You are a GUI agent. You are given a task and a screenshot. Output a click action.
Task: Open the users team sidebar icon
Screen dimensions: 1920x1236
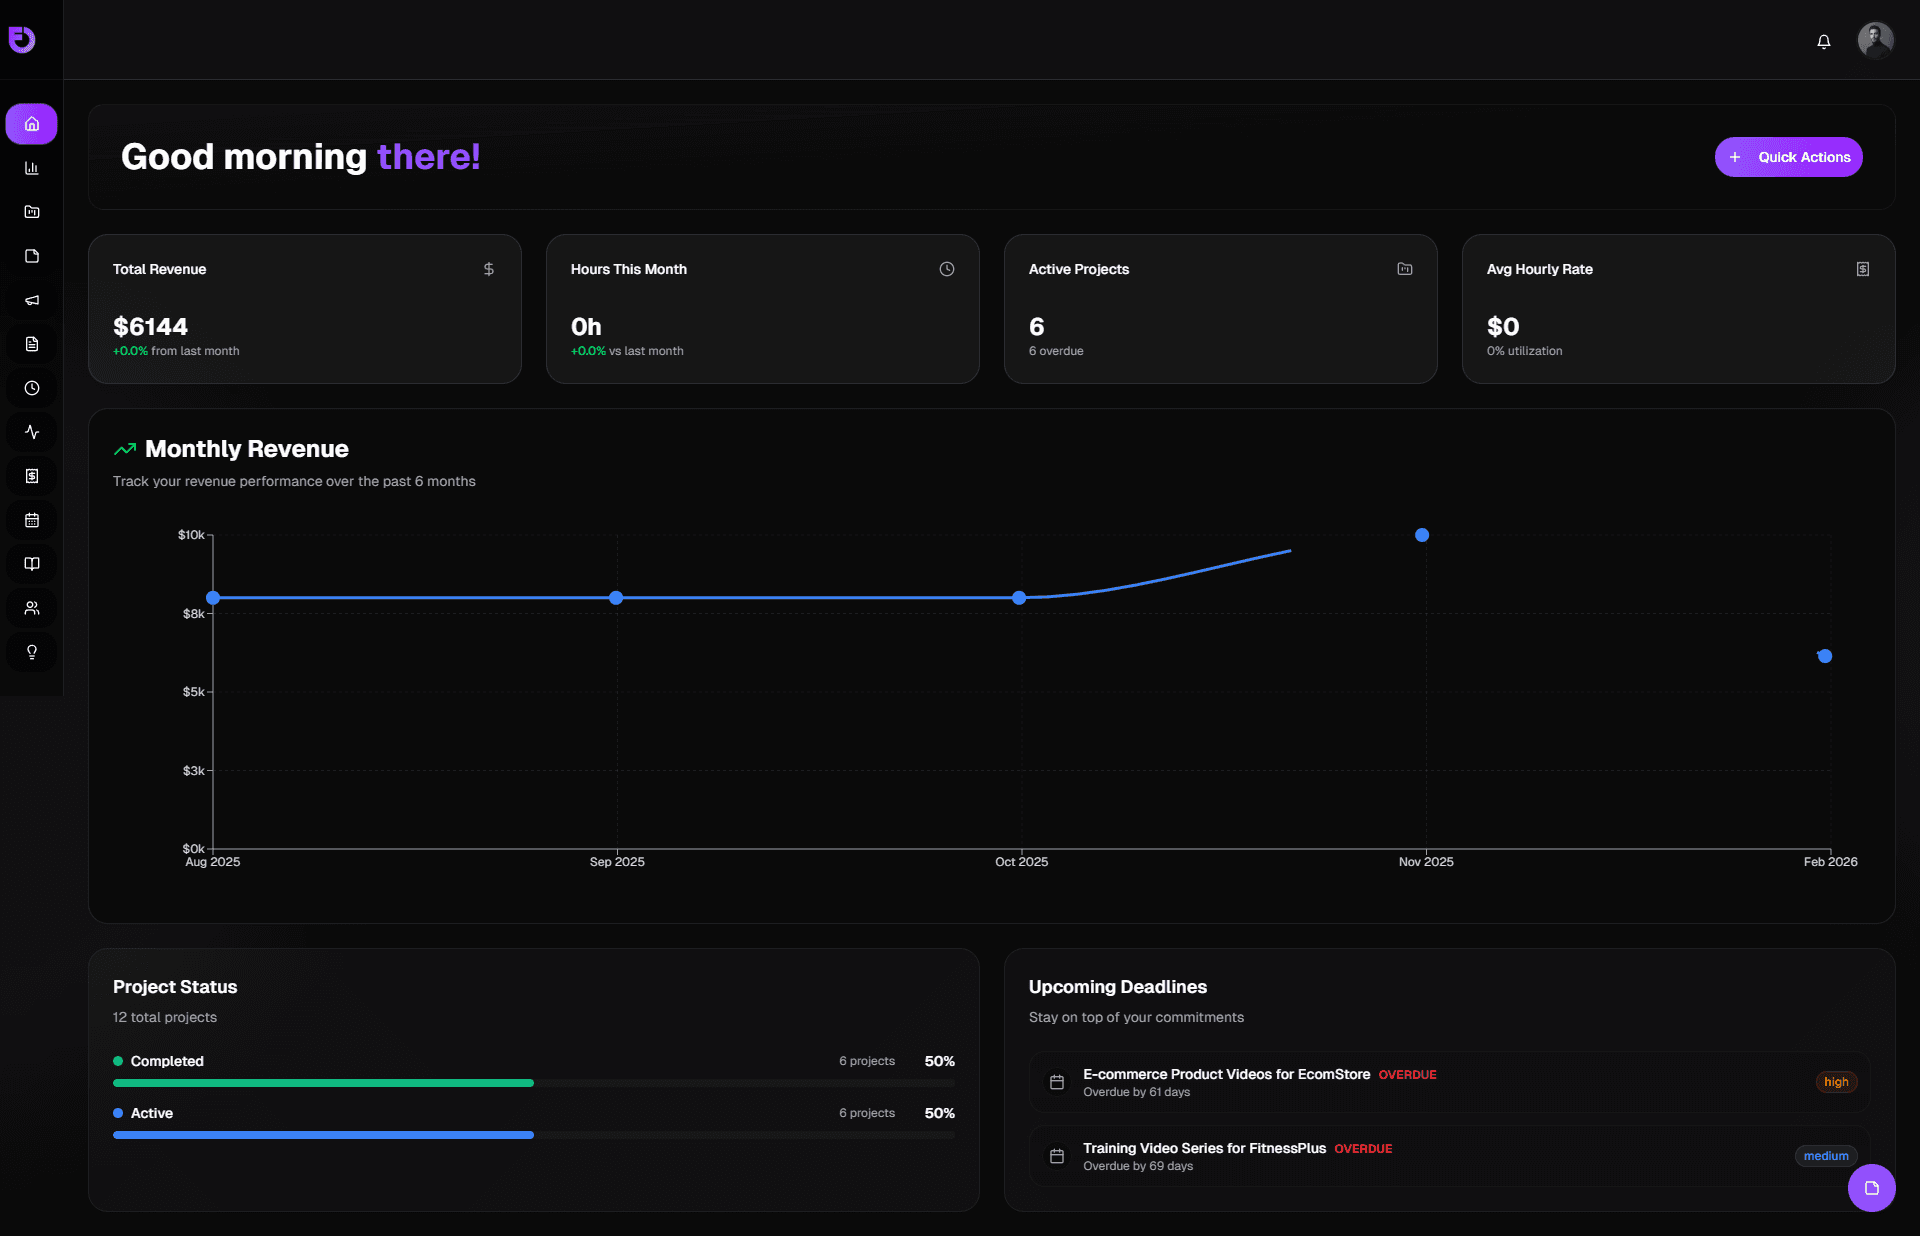coord(32,608)
